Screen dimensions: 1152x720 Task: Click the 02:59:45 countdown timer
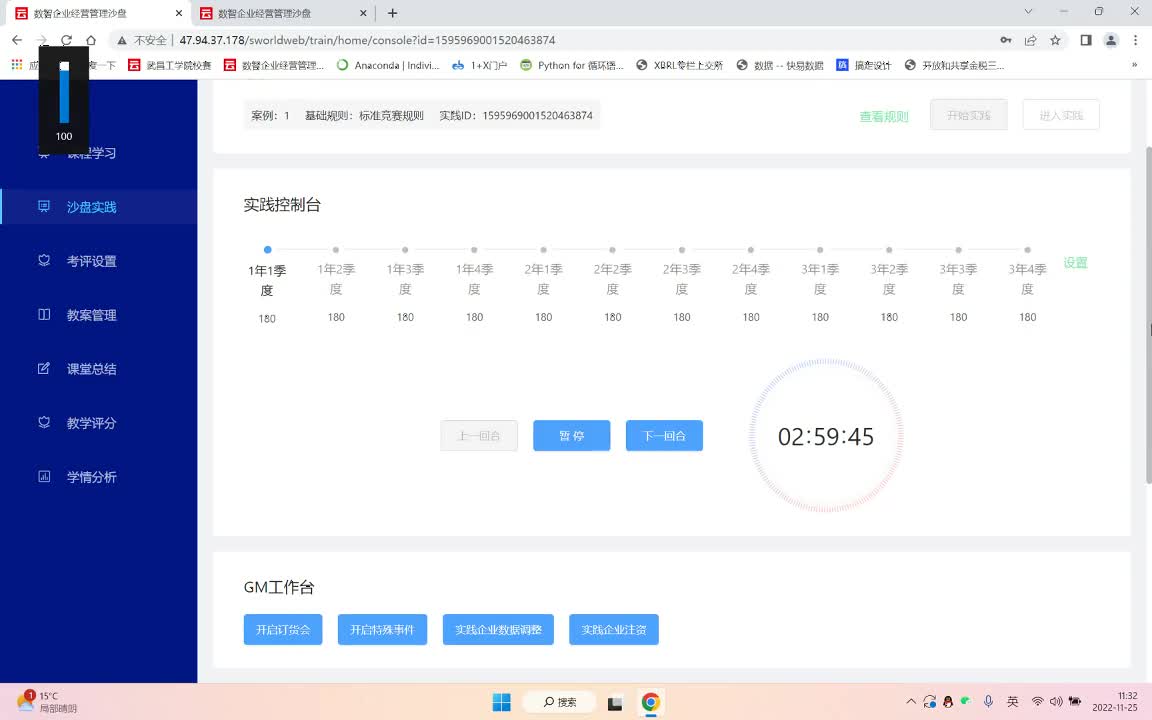826,436
